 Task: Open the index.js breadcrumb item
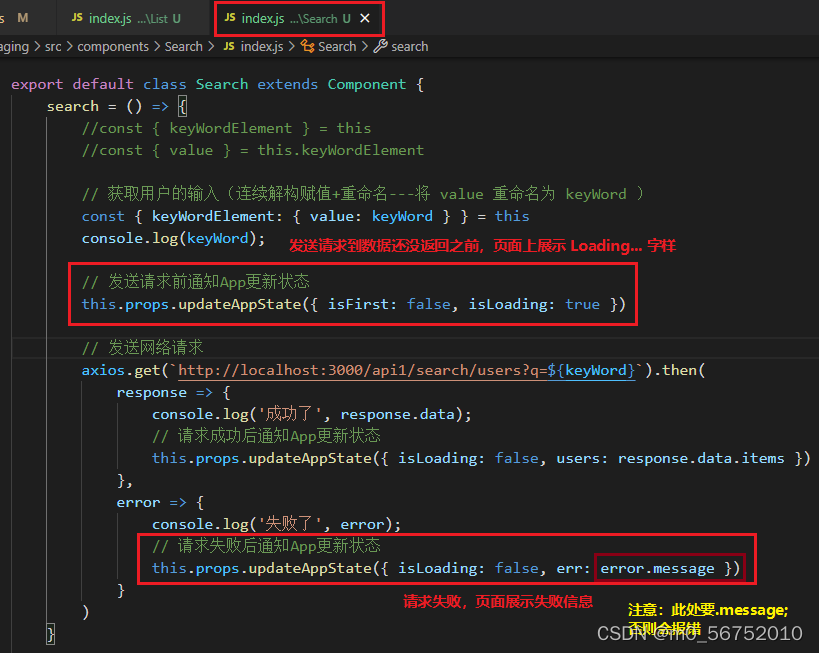(262, 46)
